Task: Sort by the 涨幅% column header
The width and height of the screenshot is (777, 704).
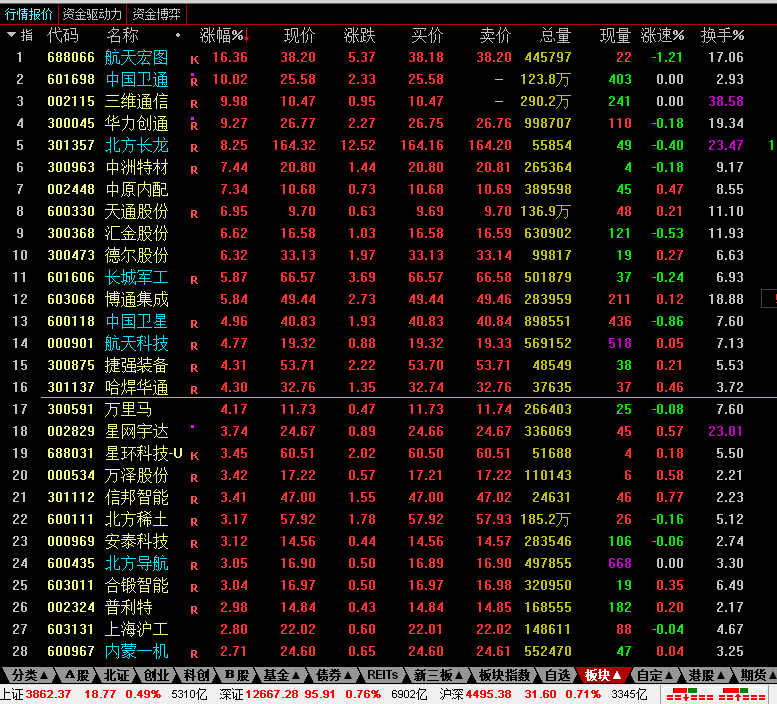Action: tap(222, 36)
